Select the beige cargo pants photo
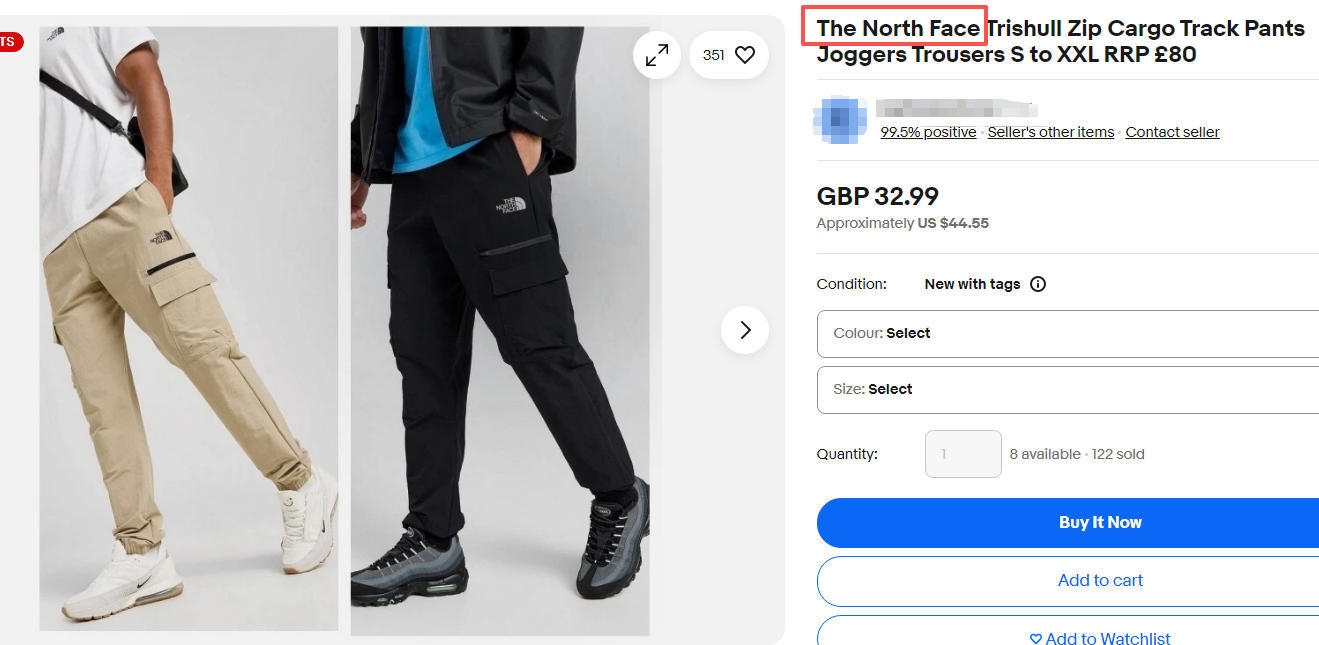Screen dimensions: 1319x645 189,330
